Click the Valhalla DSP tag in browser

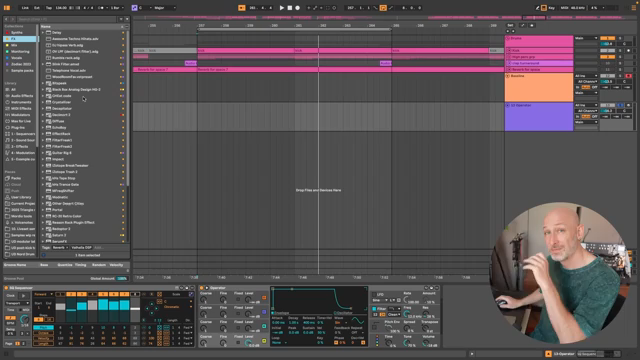click(81, 248)
